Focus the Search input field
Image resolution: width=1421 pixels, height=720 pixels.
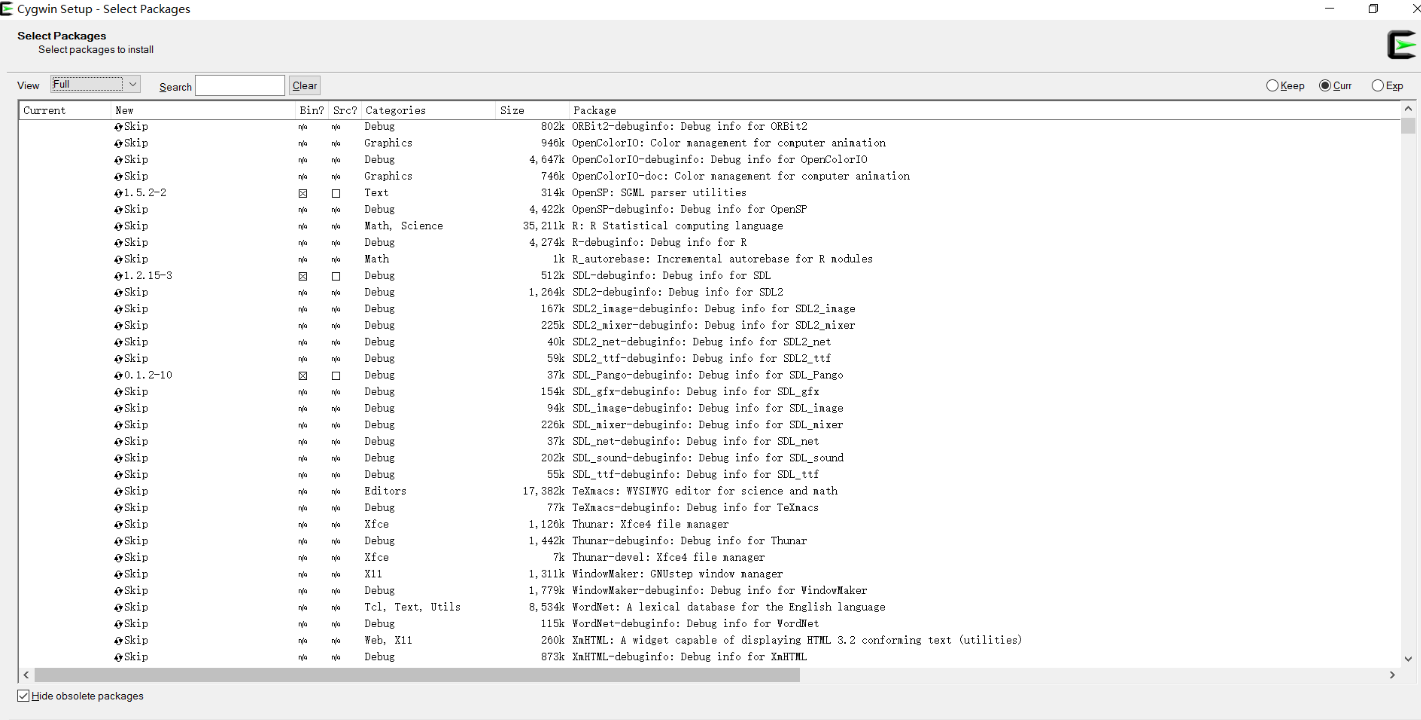click(x=240, y=86)
